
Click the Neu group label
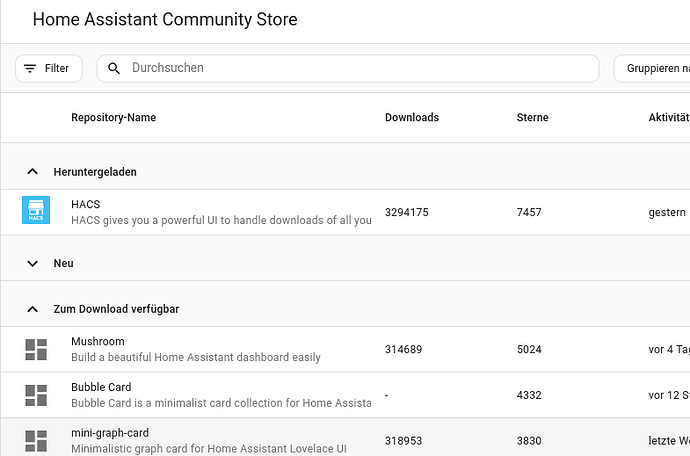63,263
